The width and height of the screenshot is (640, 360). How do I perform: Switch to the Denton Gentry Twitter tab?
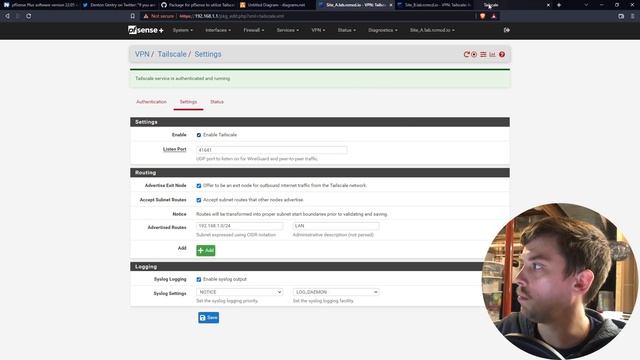[118, 5]
